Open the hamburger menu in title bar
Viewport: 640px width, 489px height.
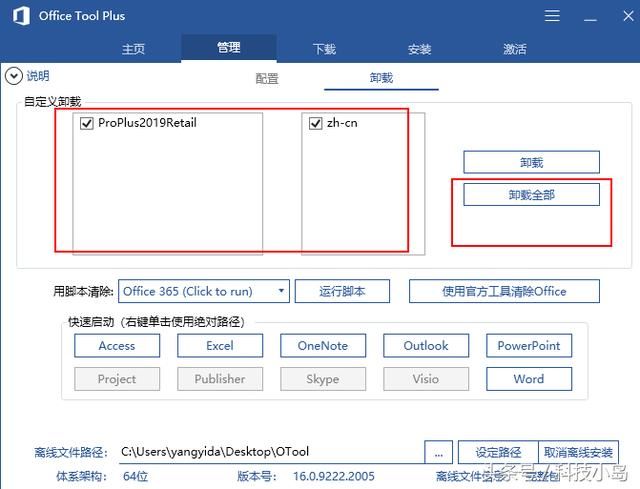(x=552, y=16)
